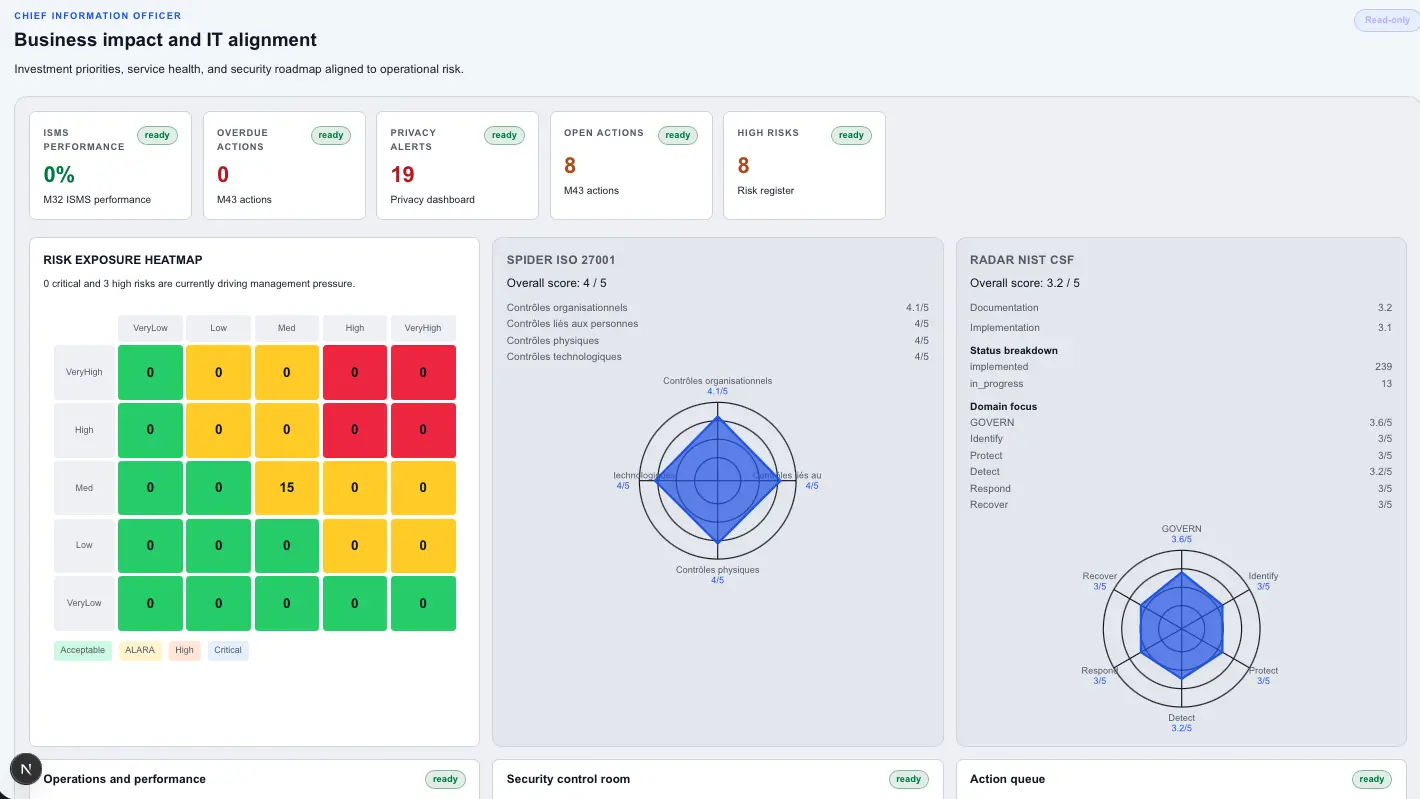This screenshot has height=799, width=1420.
Task: Click the Documentation 3.2 row
Action: tap(1181, 308)
